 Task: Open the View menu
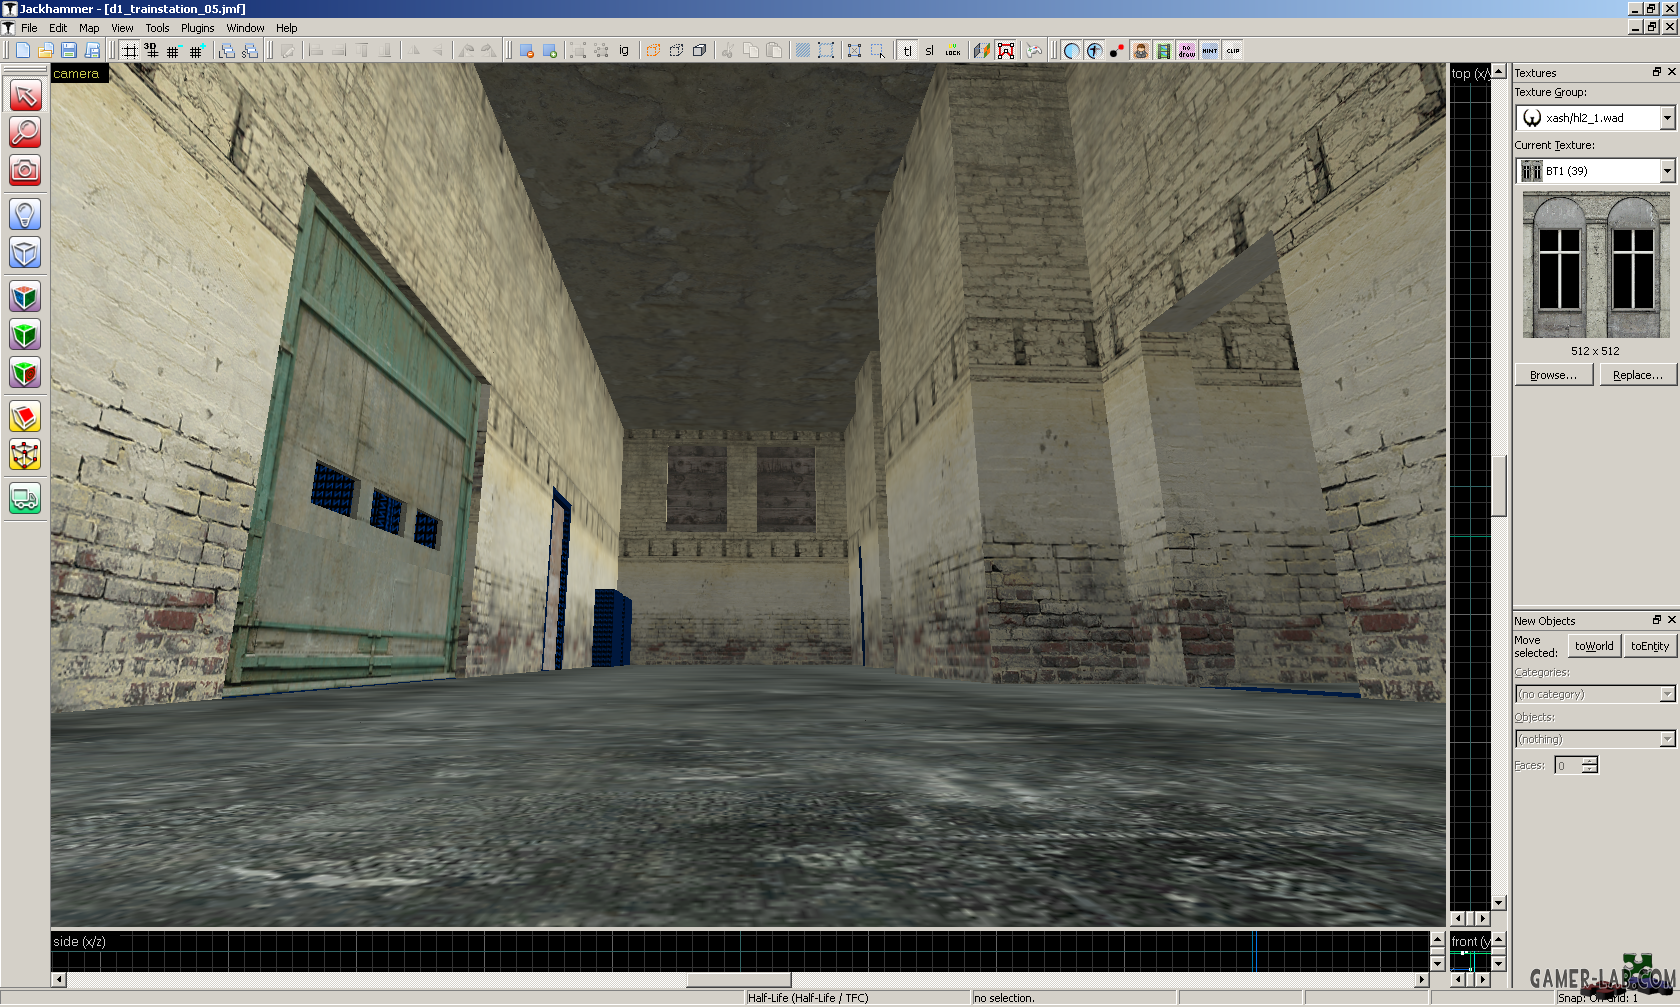point(122,28)
